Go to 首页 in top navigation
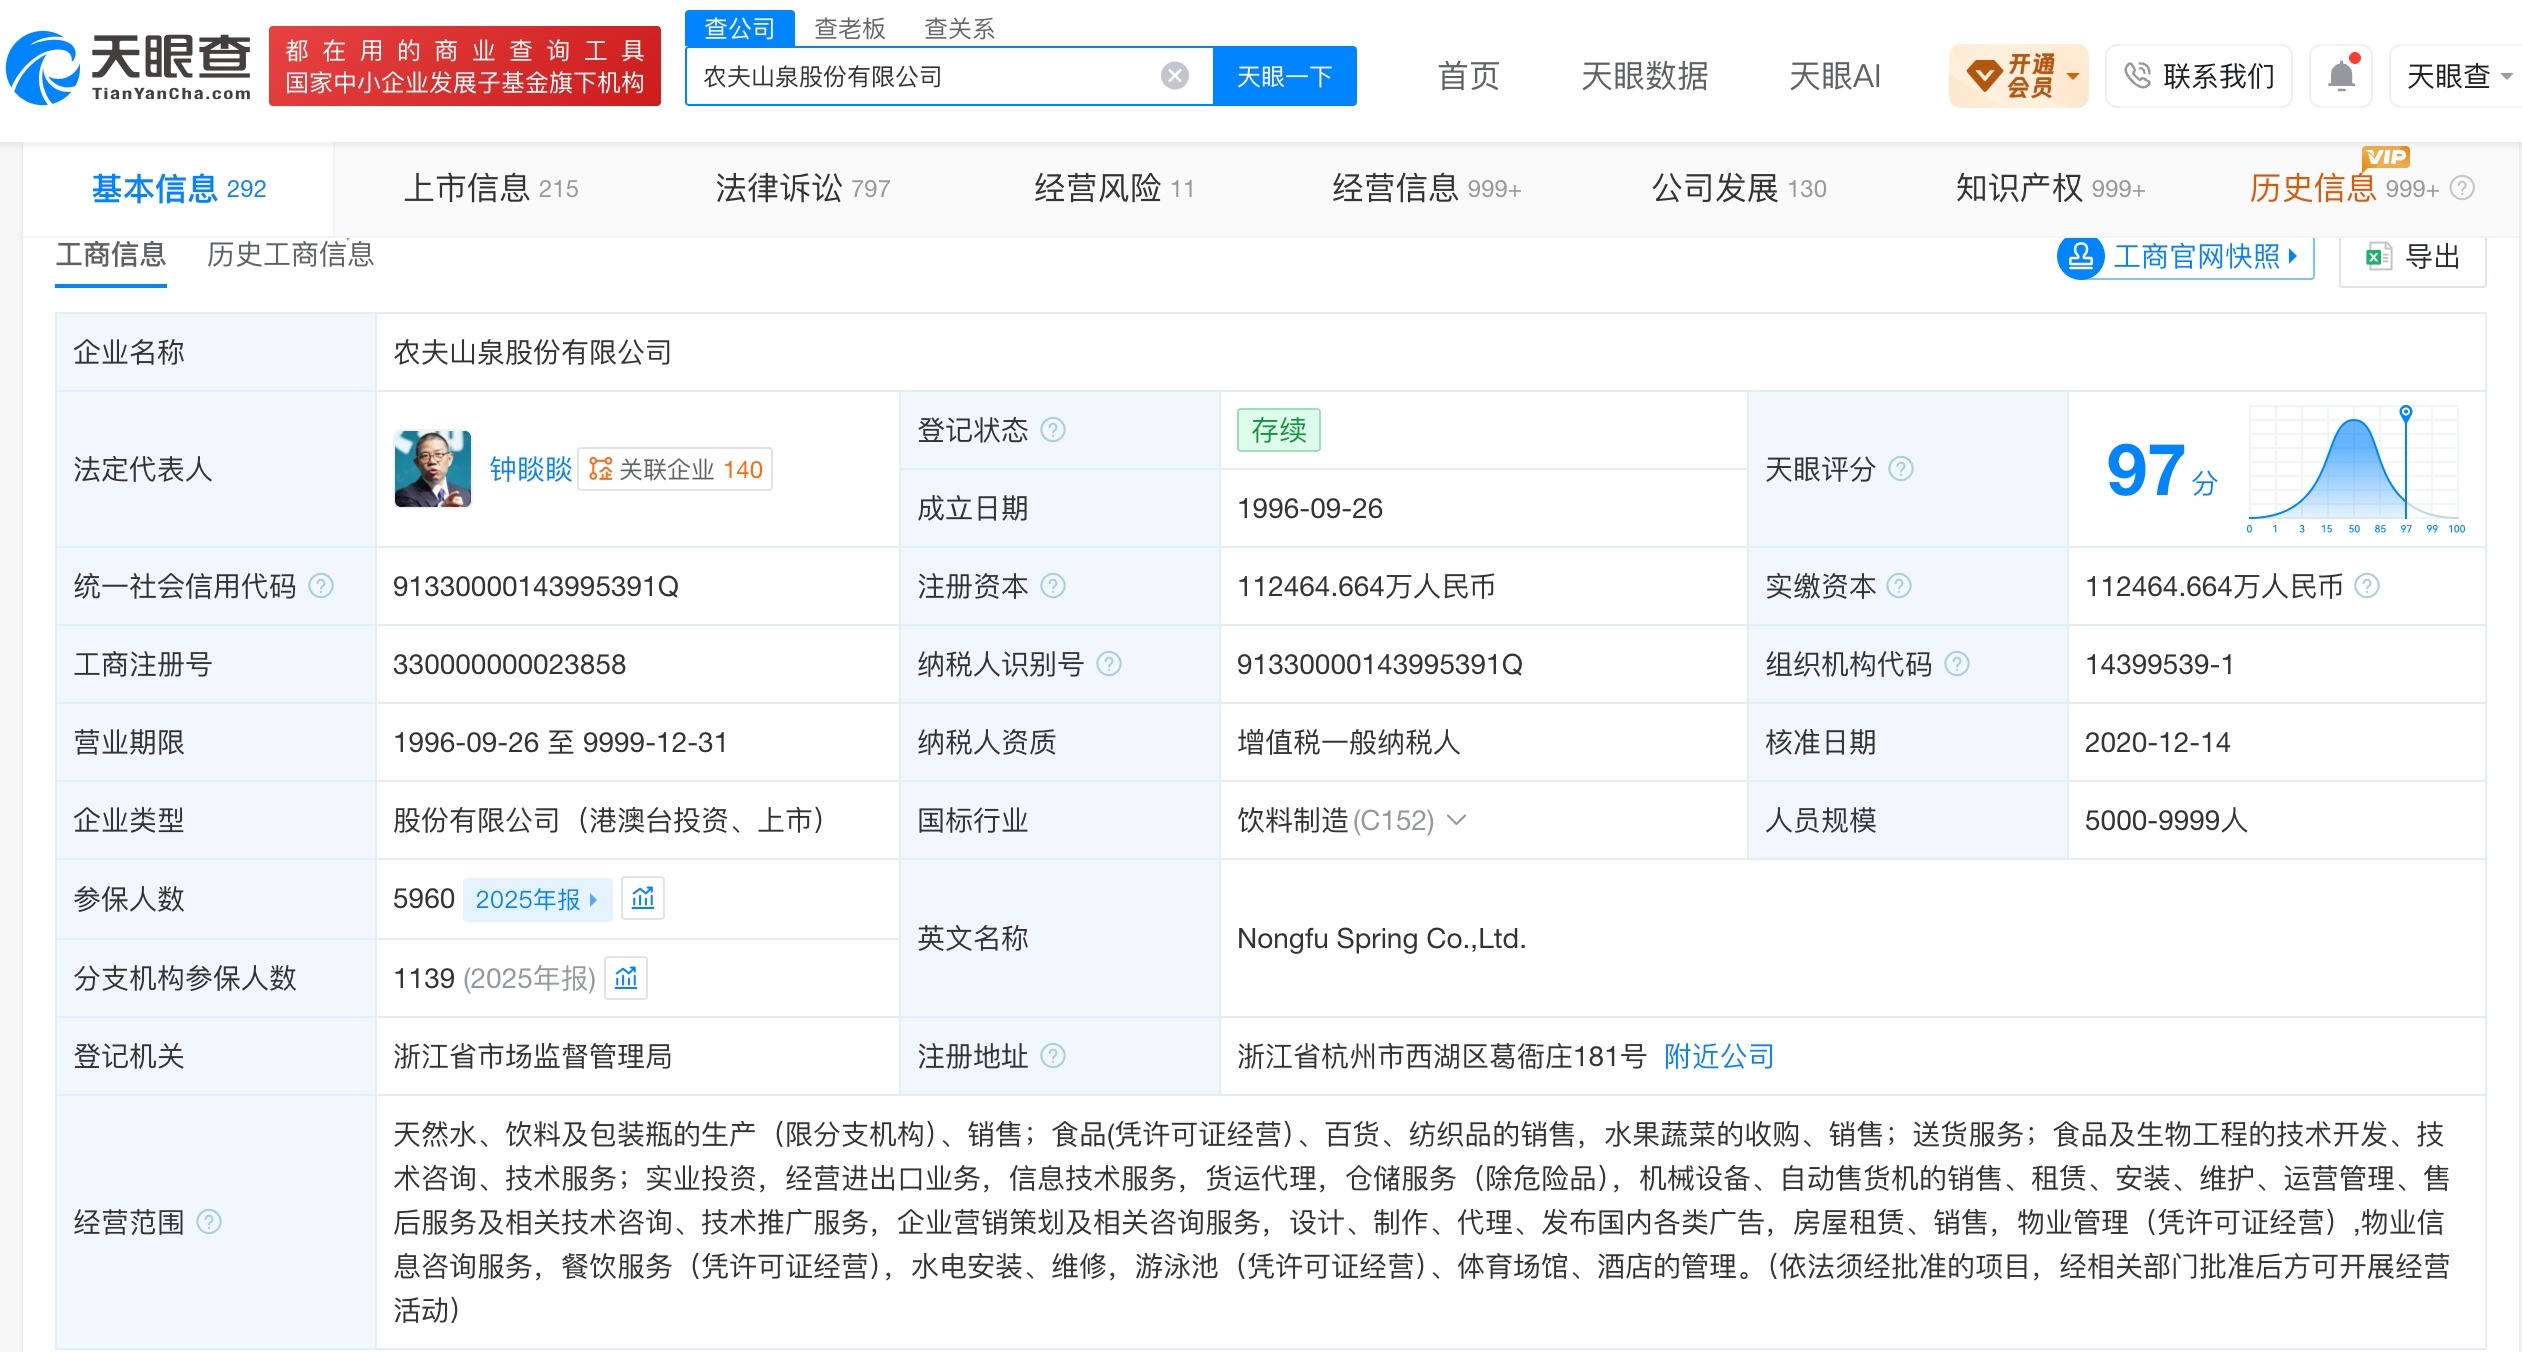The width and height of the screenshot is (2522, 1352). tap(1469, 76)
